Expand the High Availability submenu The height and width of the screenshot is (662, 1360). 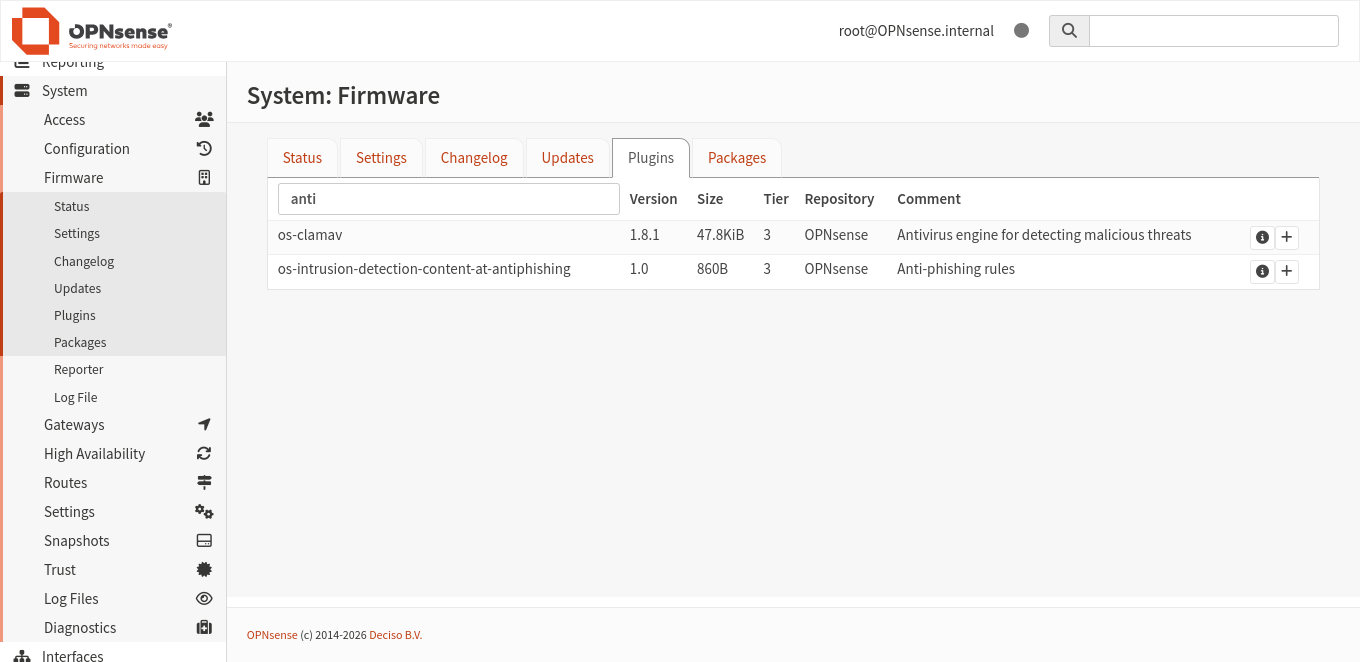click(x=113, y=453)
